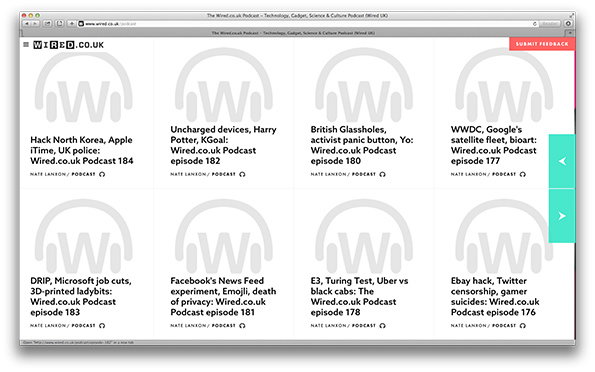595x372 pixels.
Task: Click the plus button left of the address bar
Action: (x=71, y=24)
